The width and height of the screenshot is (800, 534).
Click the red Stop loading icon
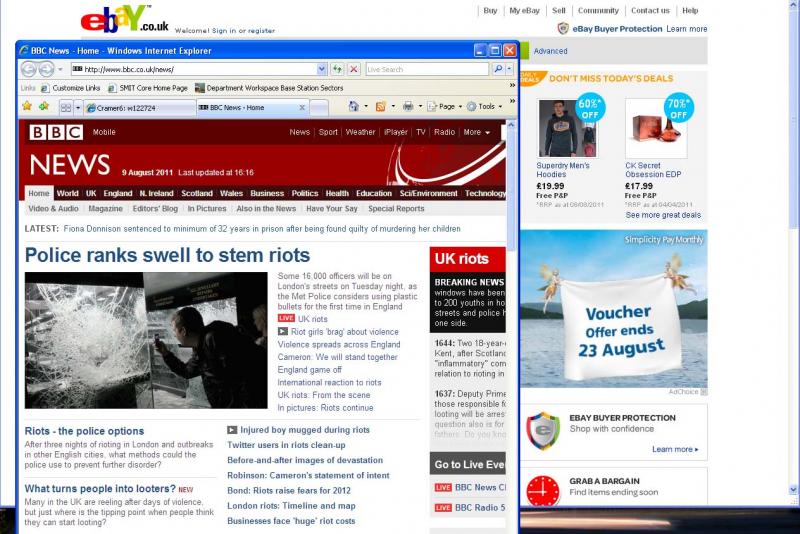click(x=354, y=69)
